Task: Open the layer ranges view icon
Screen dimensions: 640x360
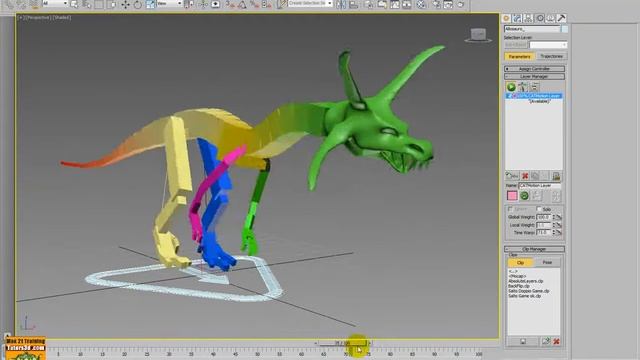Action: (x=534, y=87)
